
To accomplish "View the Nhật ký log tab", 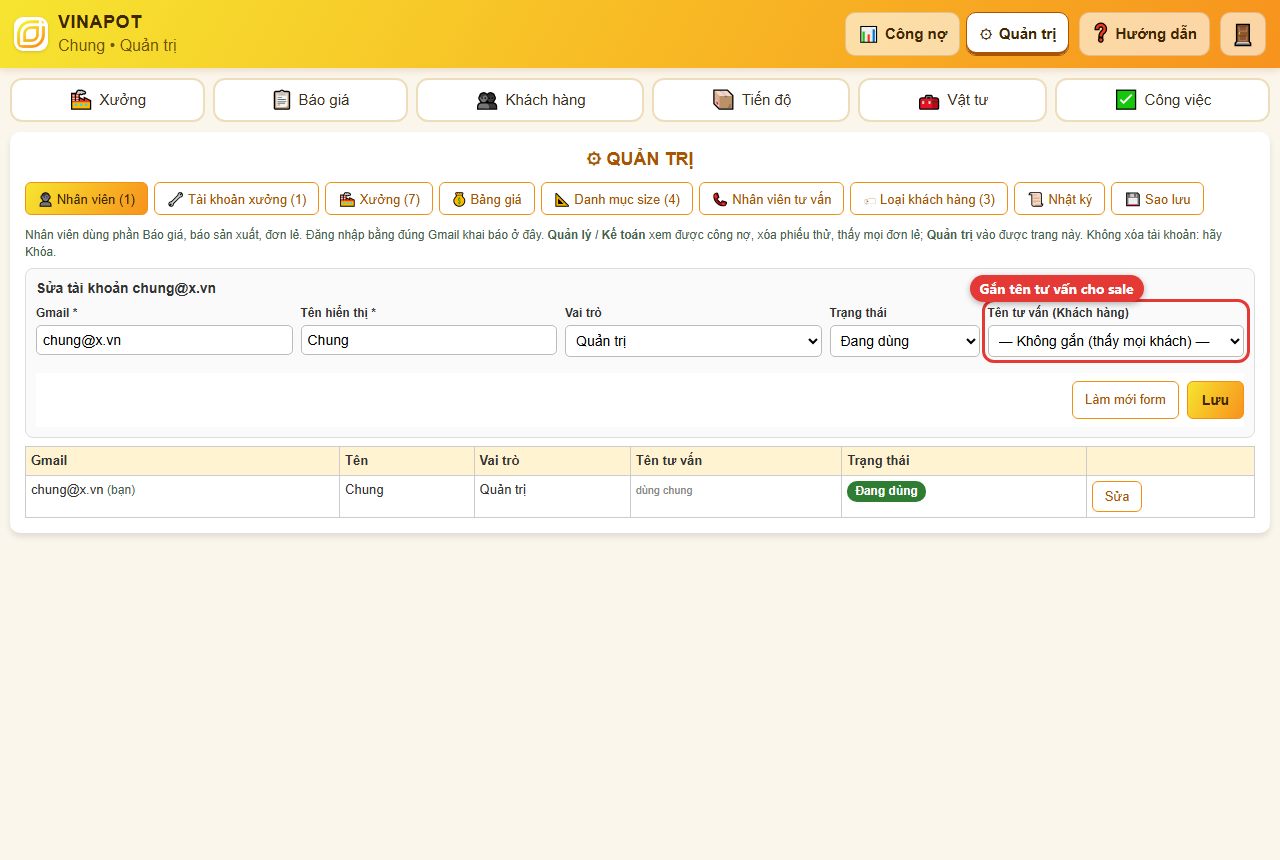I will (x=1060, y=199).
